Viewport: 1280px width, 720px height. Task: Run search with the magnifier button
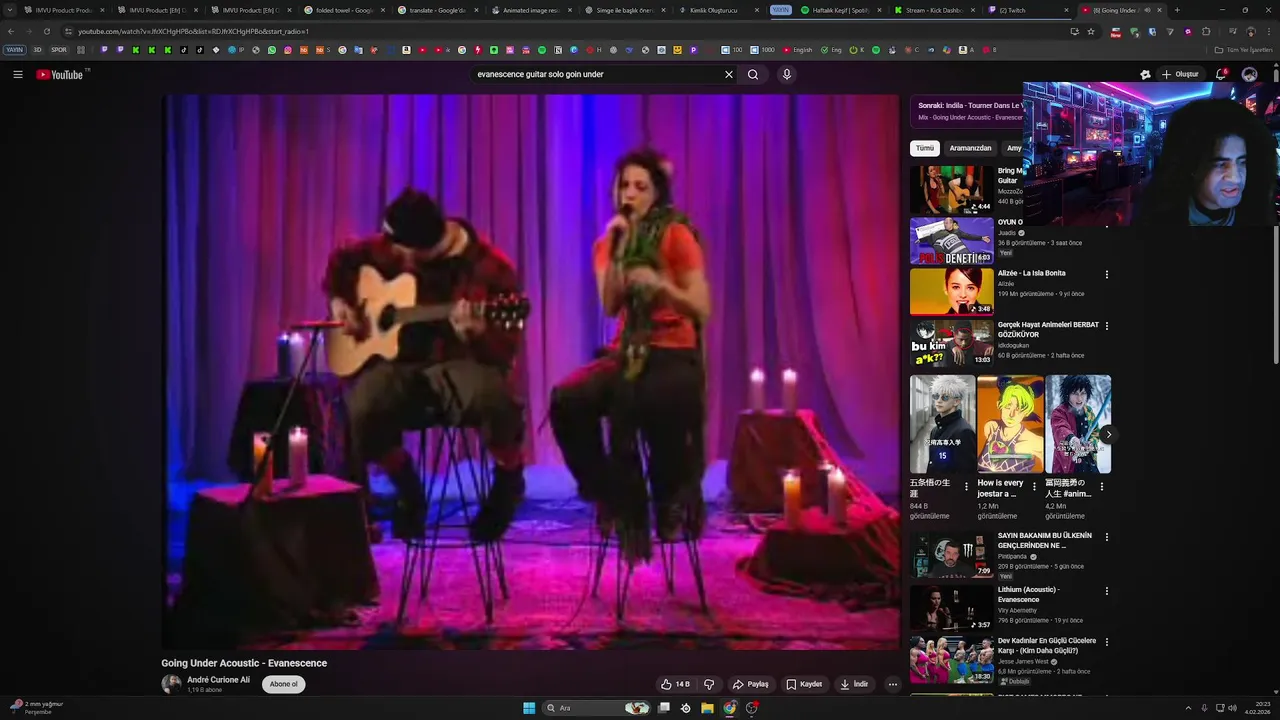click(x=753, y=74)
